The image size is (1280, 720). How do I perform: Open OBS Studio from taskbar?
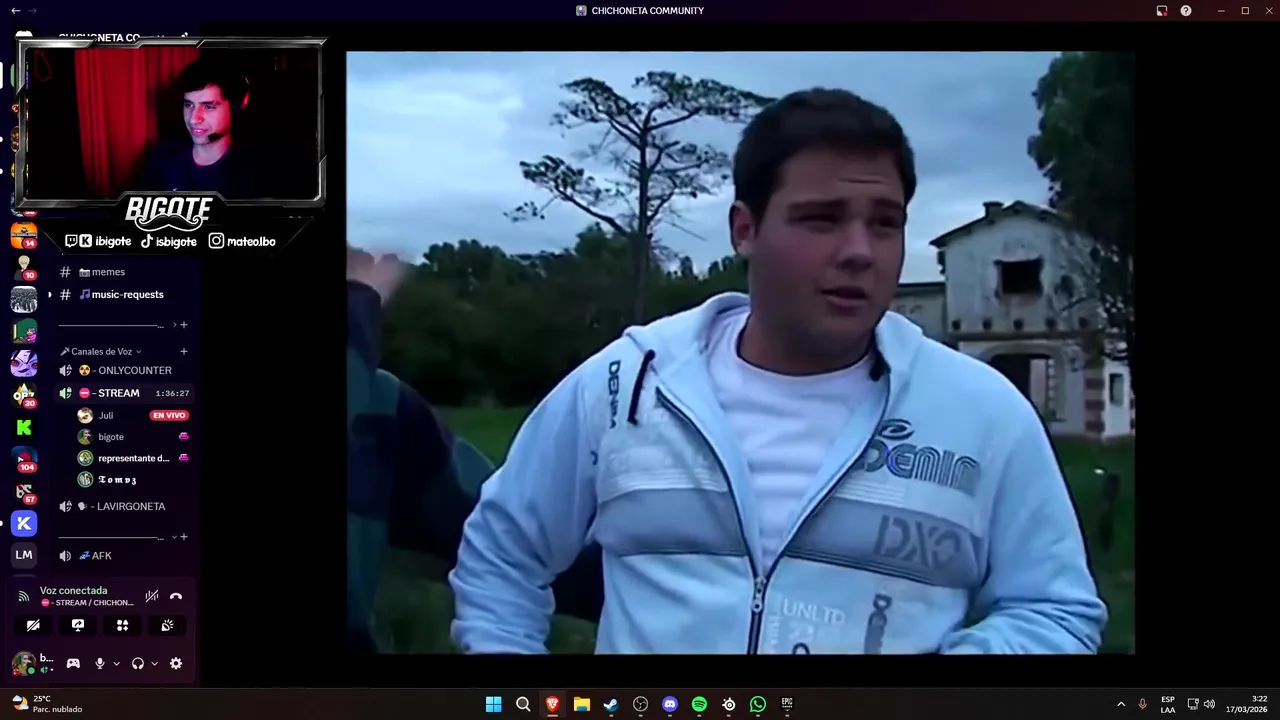pyautogui.click(x=641, y=704)
